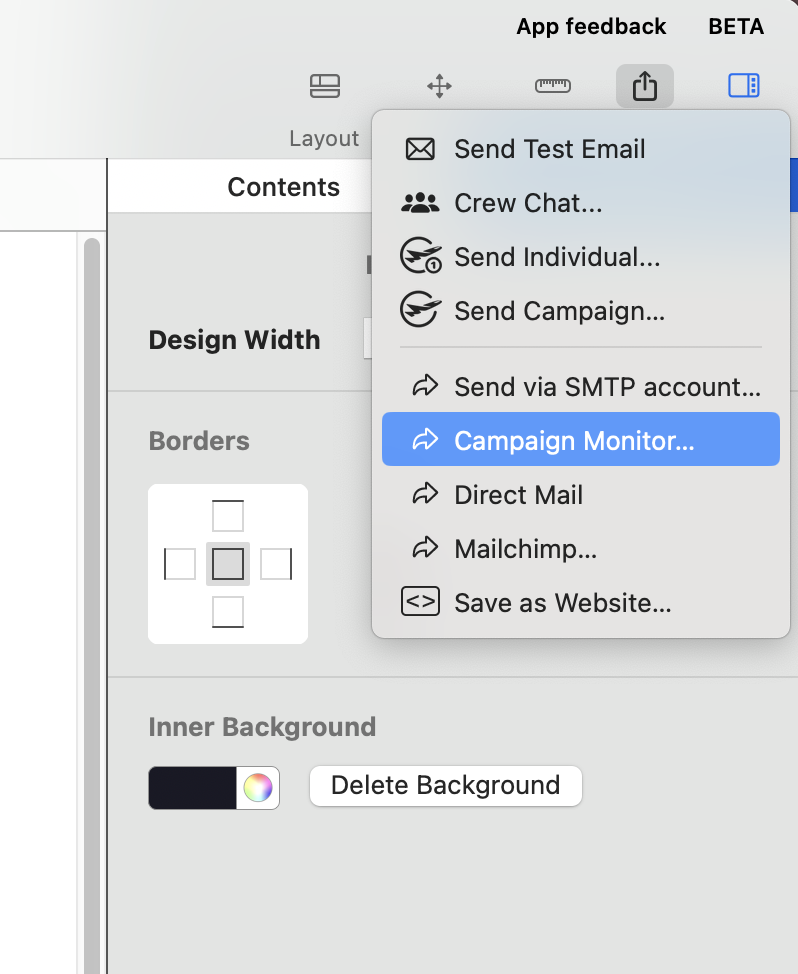Viewport: 798px width, 974px height.
Task: Choose Mailchimp... from share menu
Action: point(581,549)
